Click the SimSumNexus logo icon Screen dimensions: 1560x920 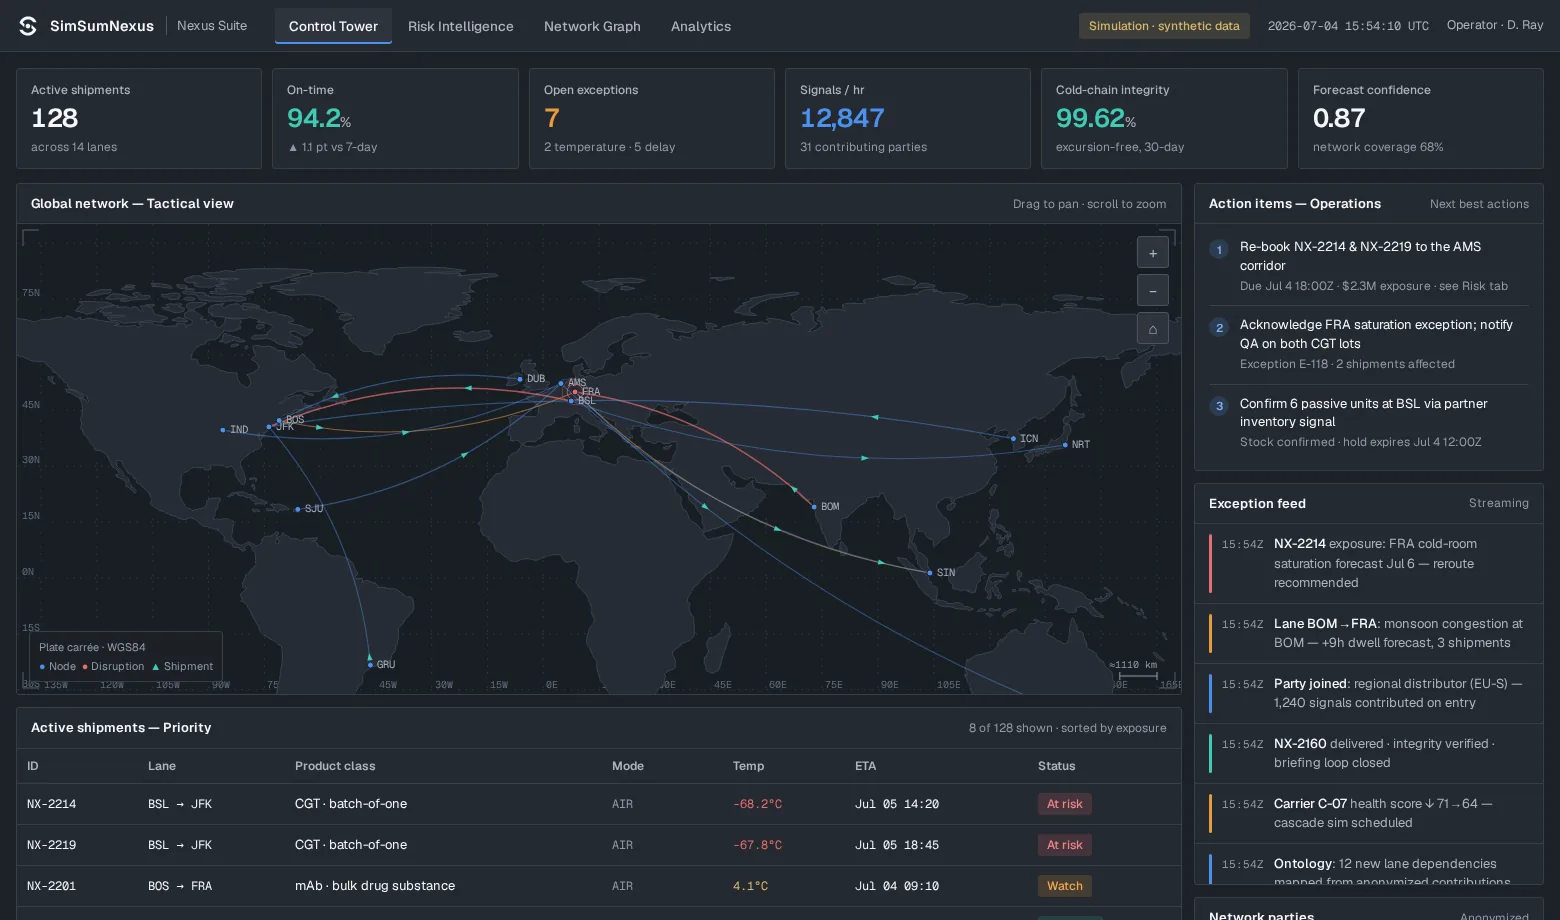pyautogui.click(x=28, y=26)
